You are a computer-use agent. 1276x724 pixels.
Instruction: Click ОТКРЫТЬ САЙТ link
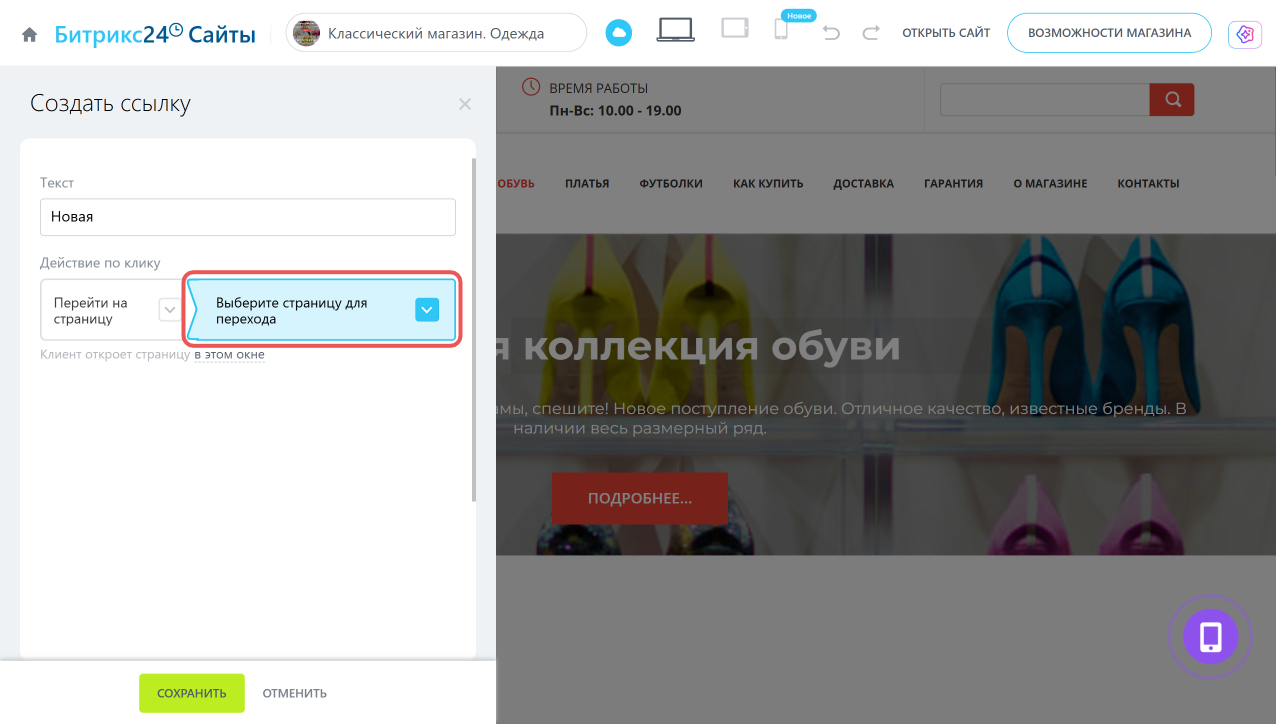(946, 33)
